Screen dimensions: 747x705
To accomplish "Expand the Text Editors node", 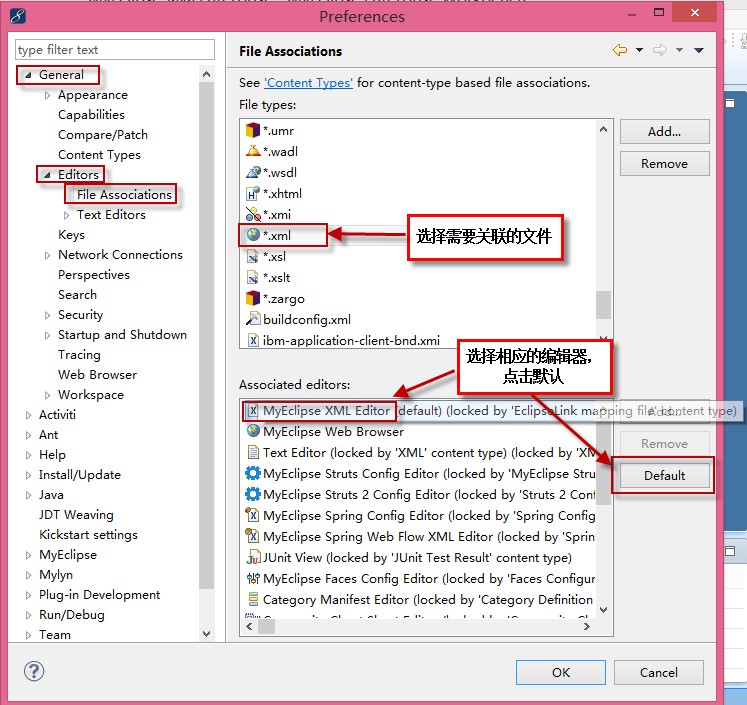I will [x=66, y=215].
